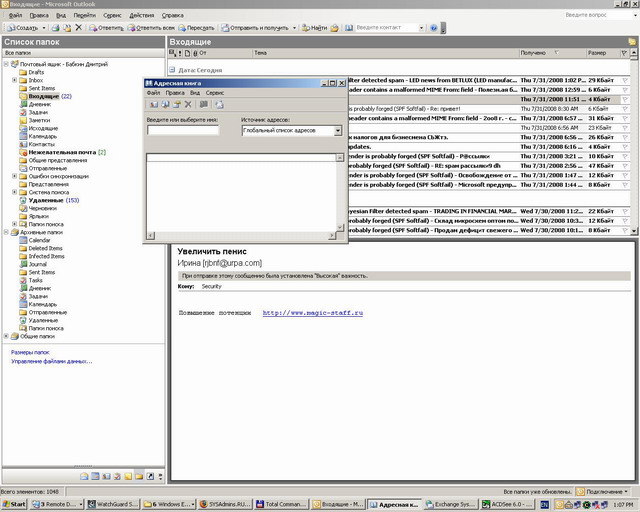Click the Введите контакт search field

pos(387,28)
